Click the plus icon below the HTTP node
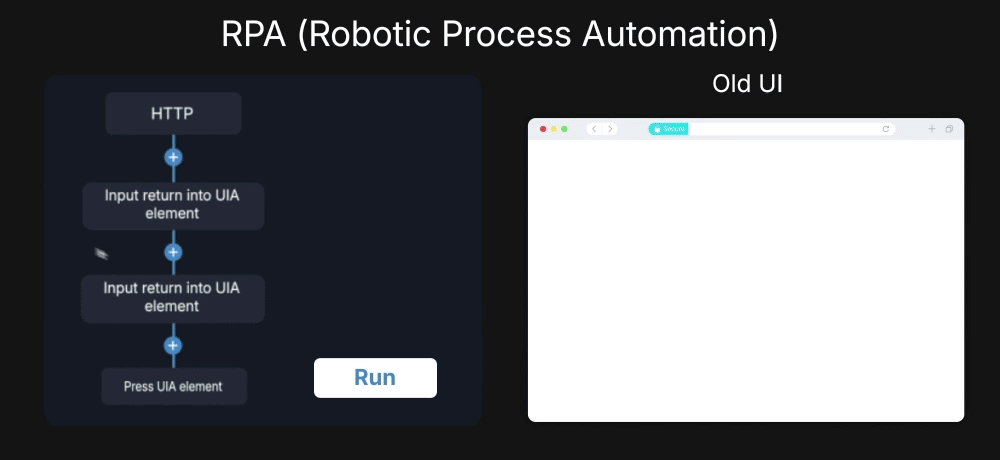The height and width of the screenshot is (460, 1000). (173, 157)
